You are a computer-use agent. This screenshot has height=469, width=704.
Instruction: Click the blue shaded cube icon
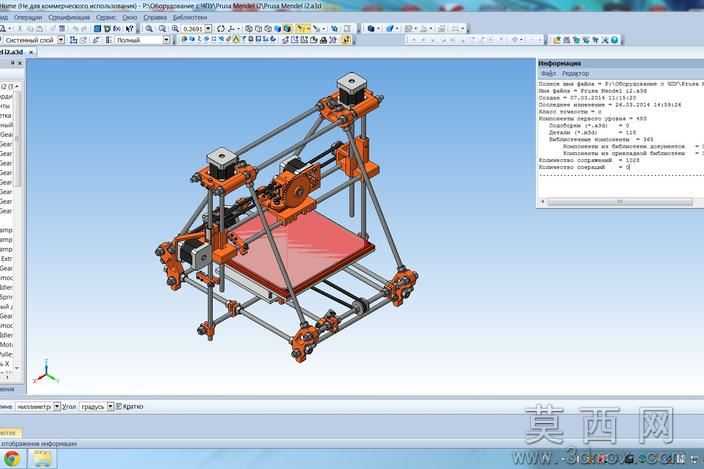pyautogui.click(x=277, y=29)
